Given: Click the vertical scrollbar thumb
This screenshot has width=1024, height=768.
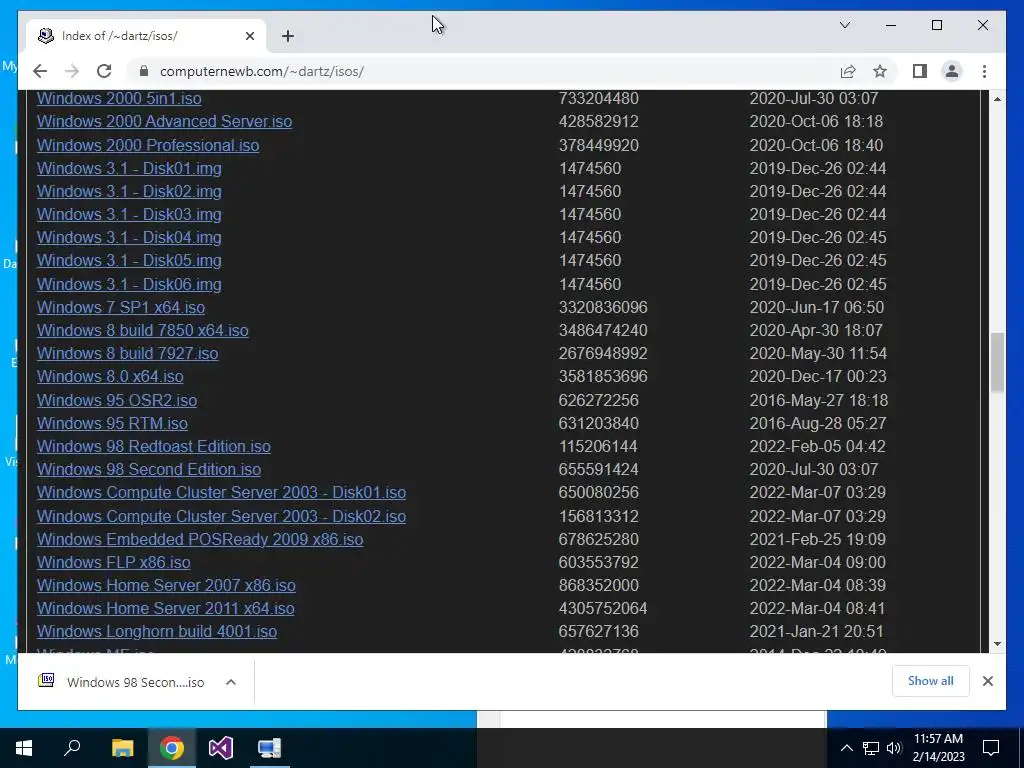Looking at the screenshot, I should (x=997, y=362).
